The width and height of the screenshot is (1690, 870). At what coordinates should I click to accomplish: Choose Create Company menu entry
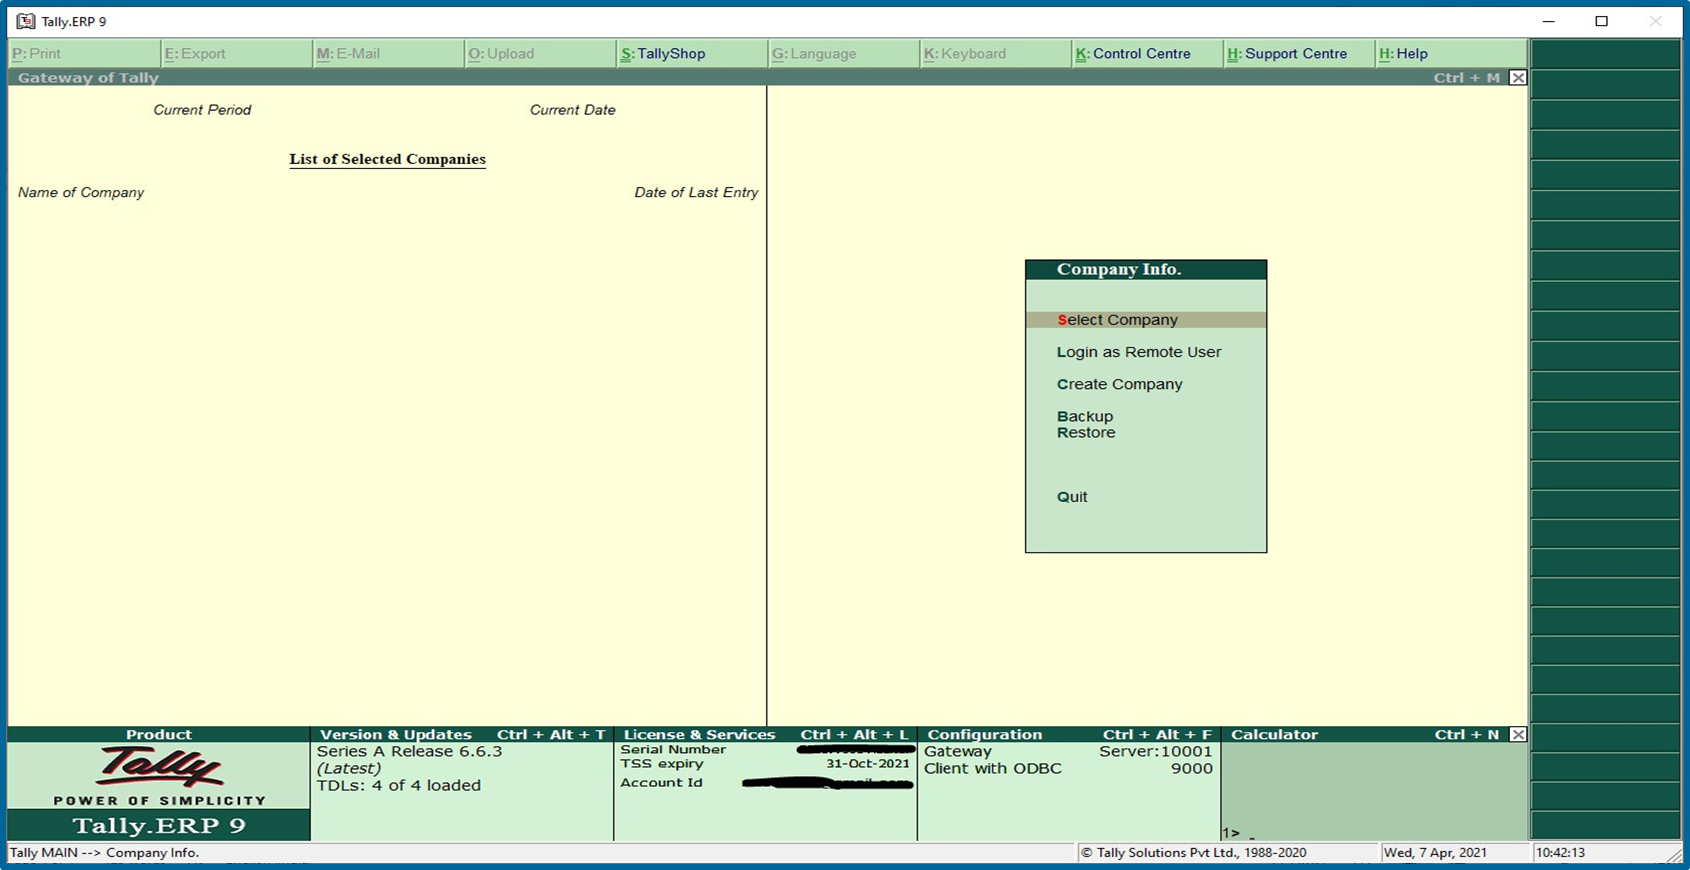(1119, 384)
